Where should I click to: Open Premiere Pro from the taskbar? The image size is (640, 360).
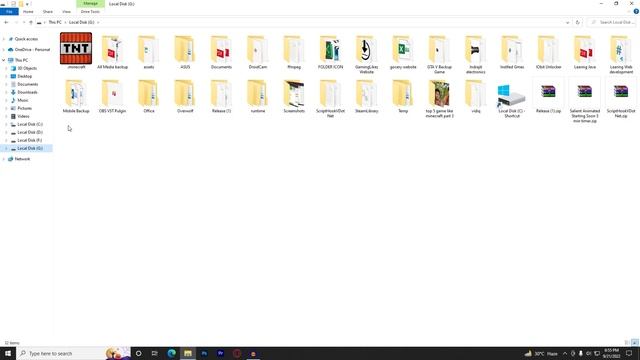tap(220, 353)
